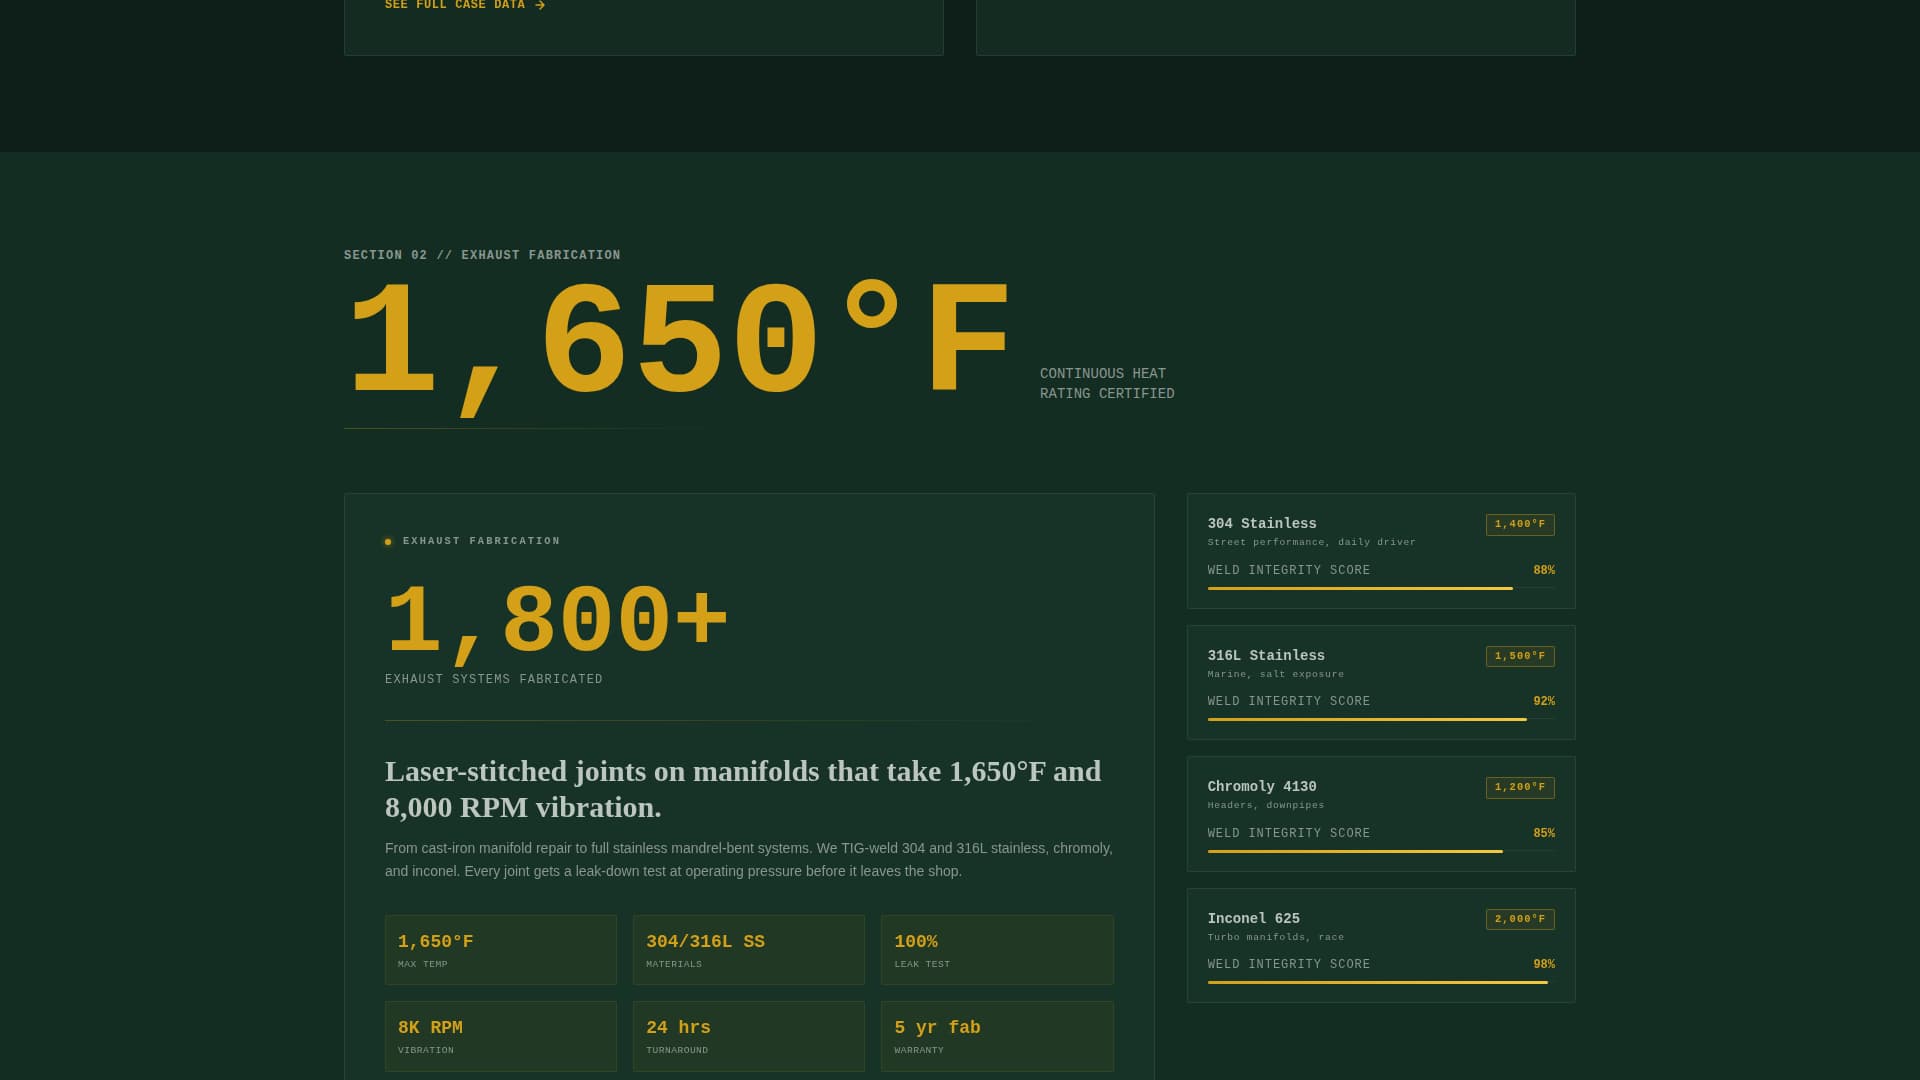Toggle the 304 Stainless material card
Screen dimensions: 1920x1080
[1380, 550]
